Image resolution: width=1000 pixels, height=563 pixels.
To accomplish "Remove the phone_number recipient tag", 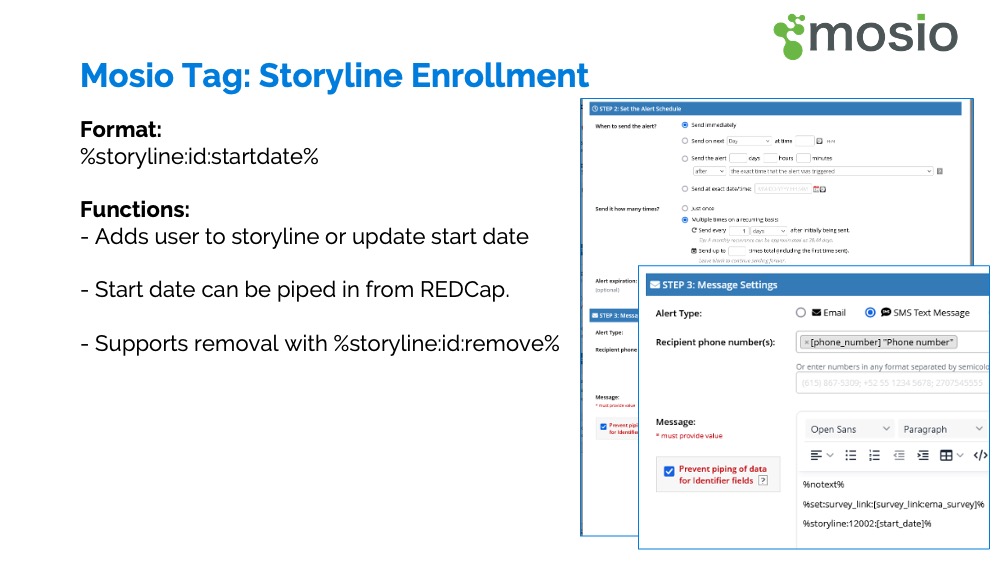I will pyautogui.click(x=806, y=342).
